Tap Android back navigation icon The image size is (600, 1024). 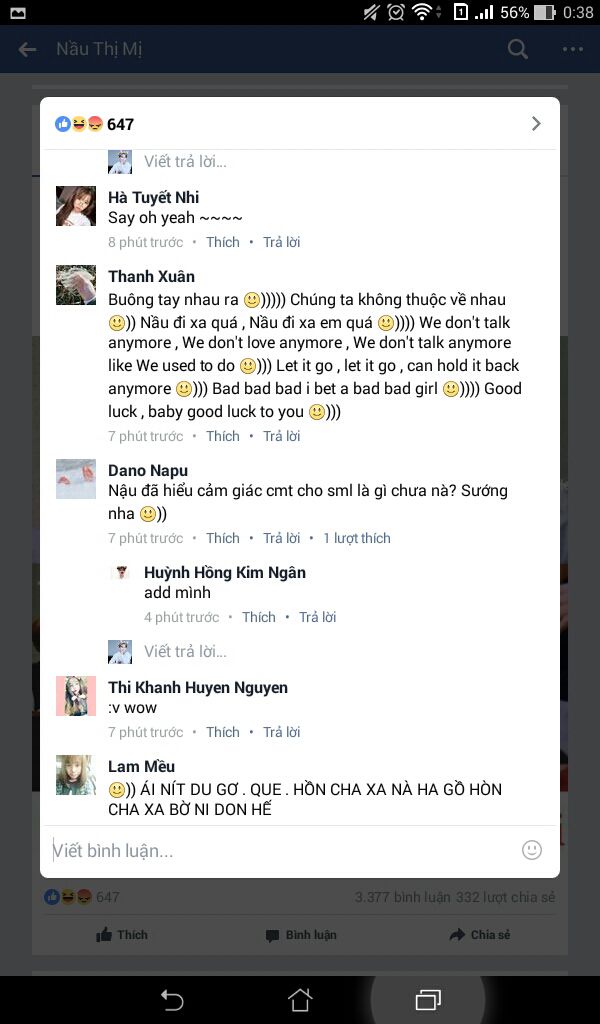[x=172, y=1000]
